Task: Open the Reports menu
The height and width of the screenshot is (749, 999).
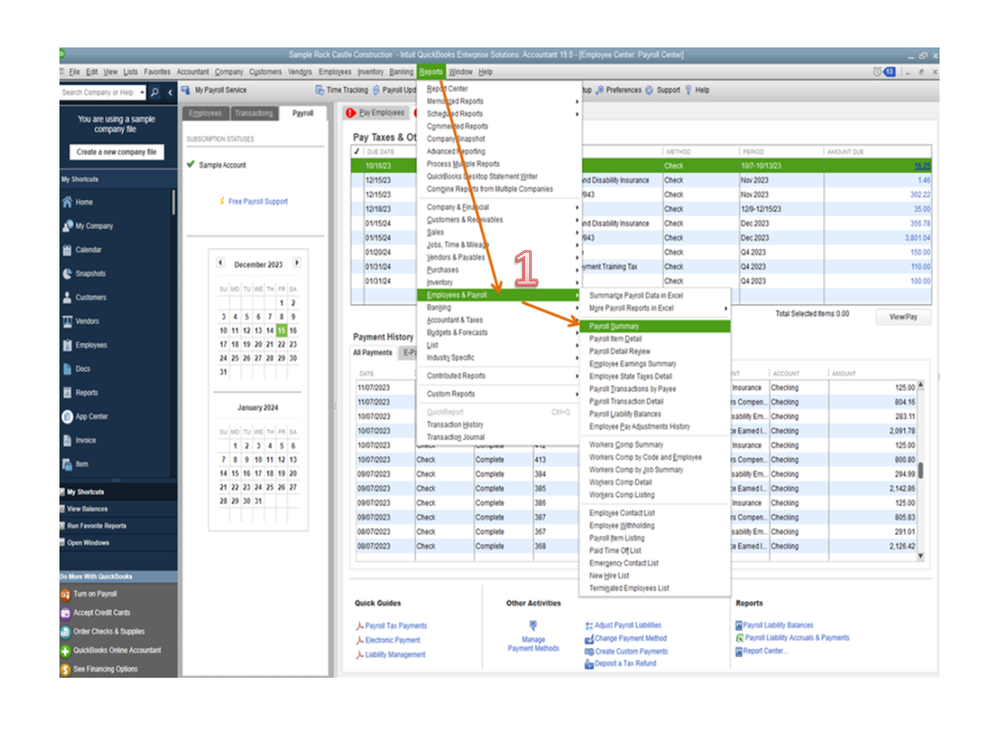Action: [x=431, y=72]
